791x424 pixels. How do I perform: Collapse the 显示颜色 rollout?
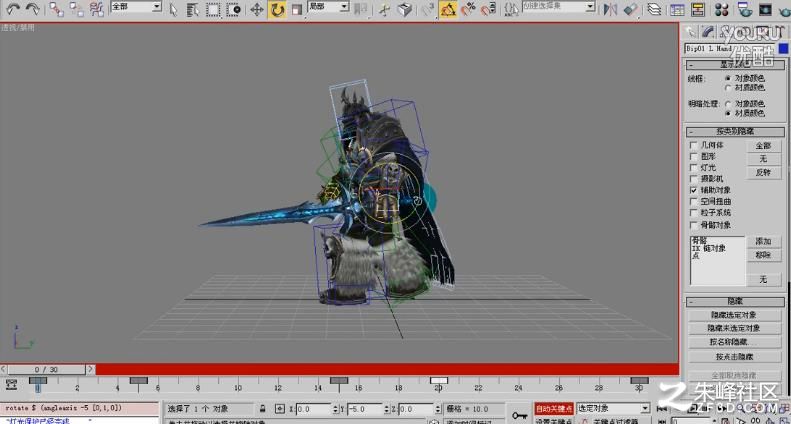pos(735,65)
